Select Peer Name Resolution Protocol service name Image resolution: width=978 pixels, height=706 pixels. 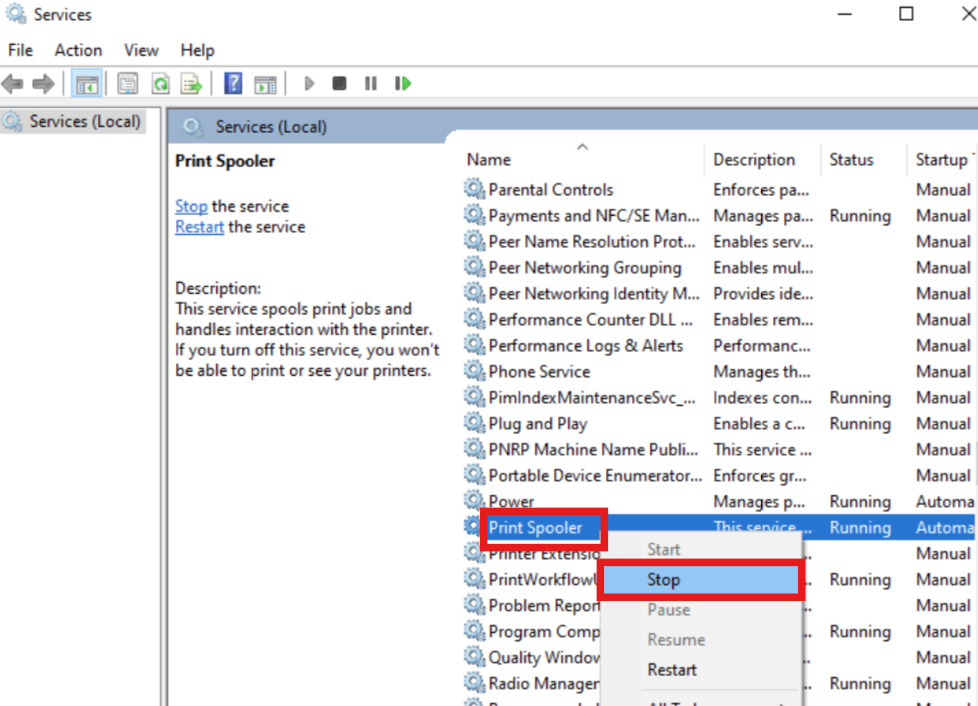click(x=592, y=242)
